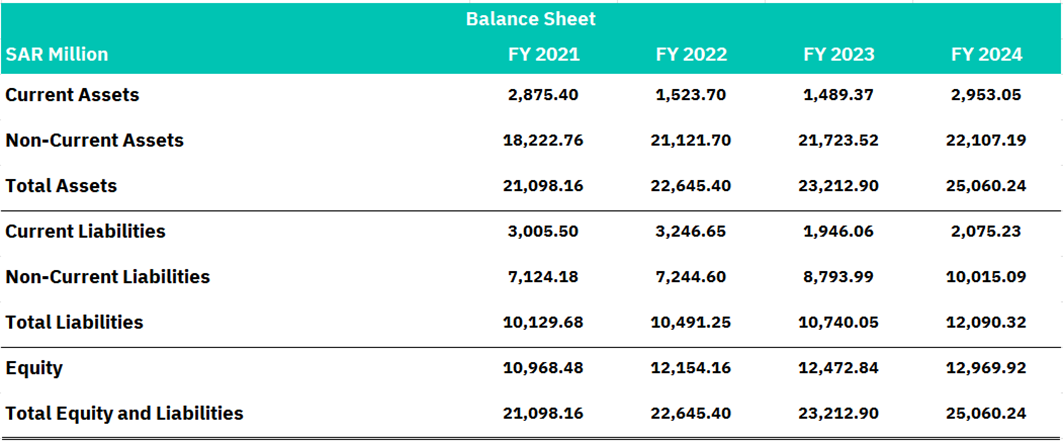Click Equity FY 2024 value 12,969.92
Viewport: 1063px width, 443px height.
(x=986, y=368)
